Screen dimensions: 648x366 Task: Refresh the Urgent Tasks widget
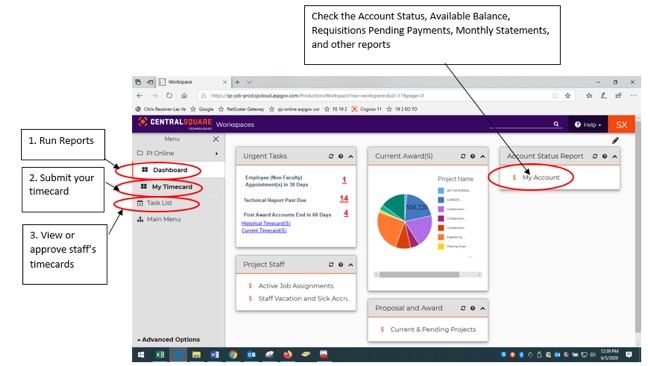pos(331,156)
